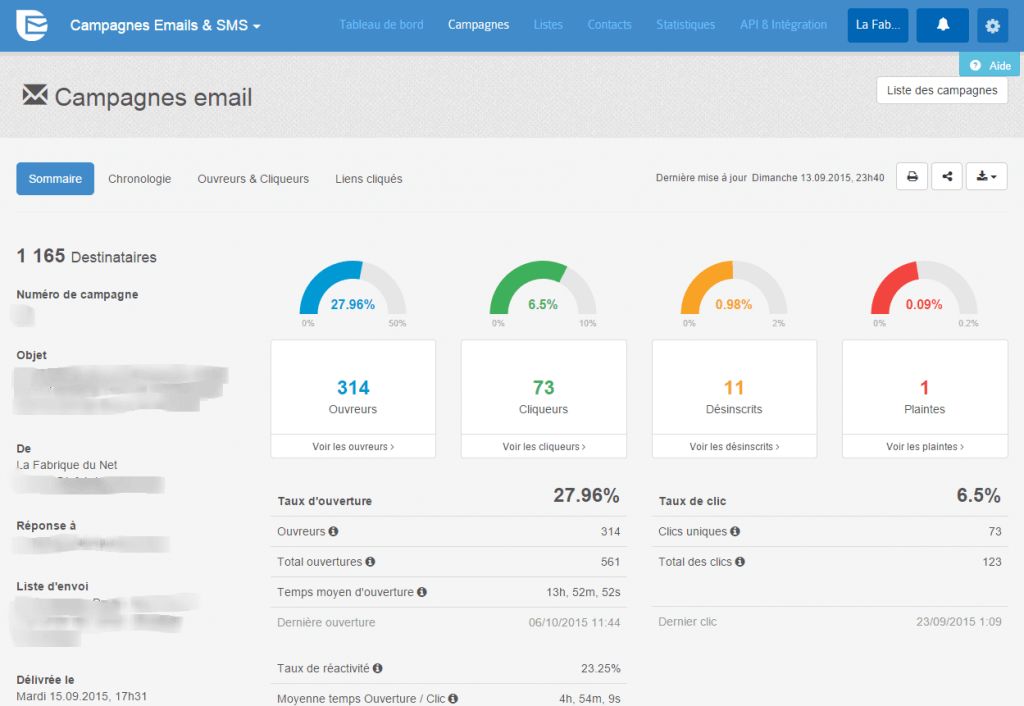Open the Campagnes Emails & SMS dropdown
Image resolution: width=1024 pixels, height=706 pixels.
(165, 25)
